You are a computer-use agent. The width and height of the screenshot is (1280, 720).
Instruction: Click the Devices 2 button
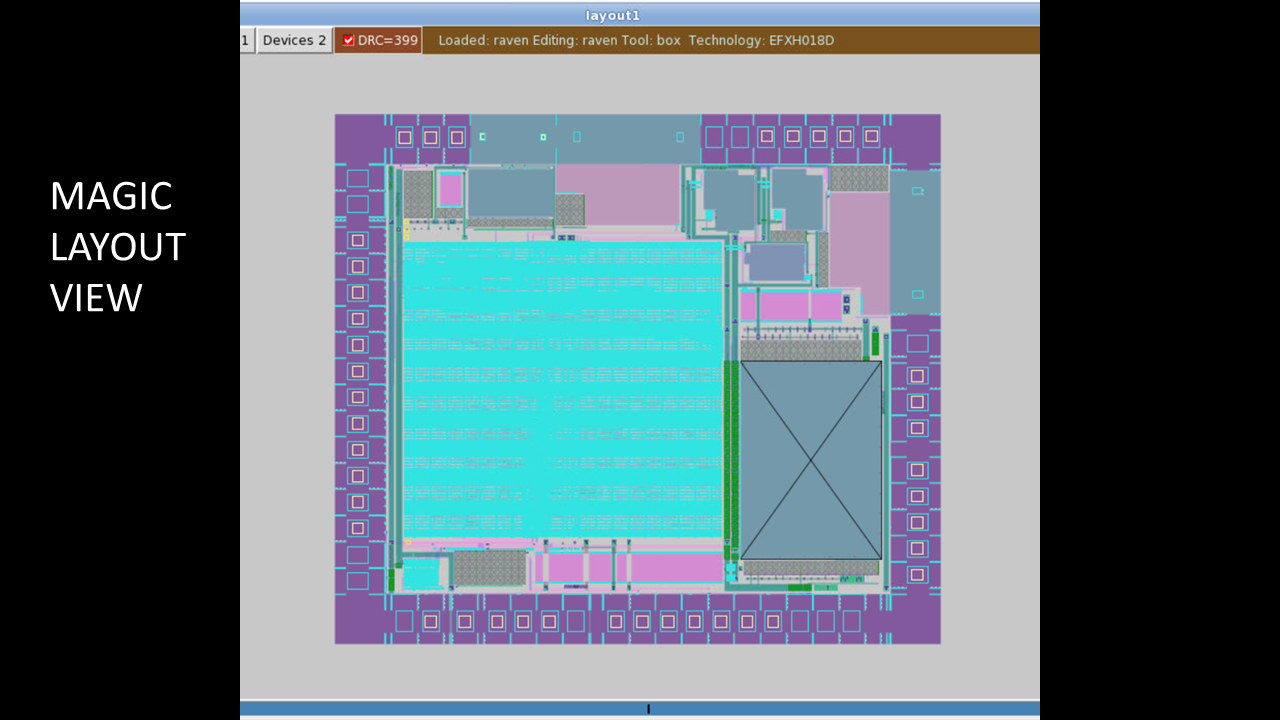pyautogui.click(x=293, y=40)
